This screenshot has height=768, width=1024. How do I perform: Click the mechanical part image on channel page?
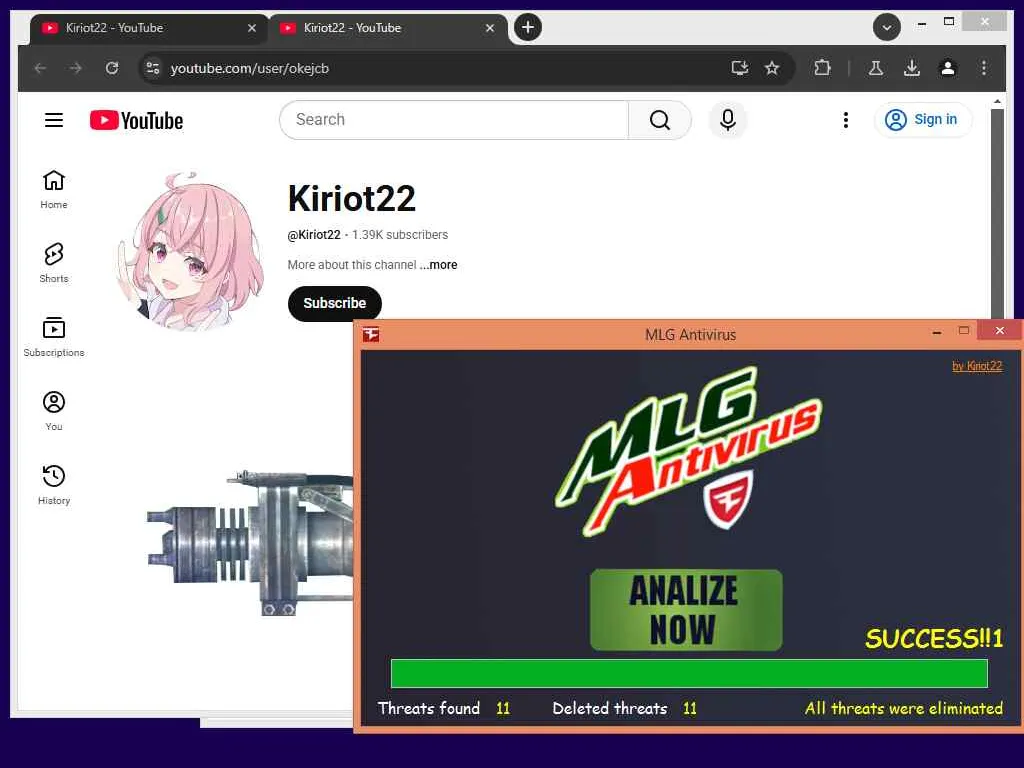coord(249,543)
